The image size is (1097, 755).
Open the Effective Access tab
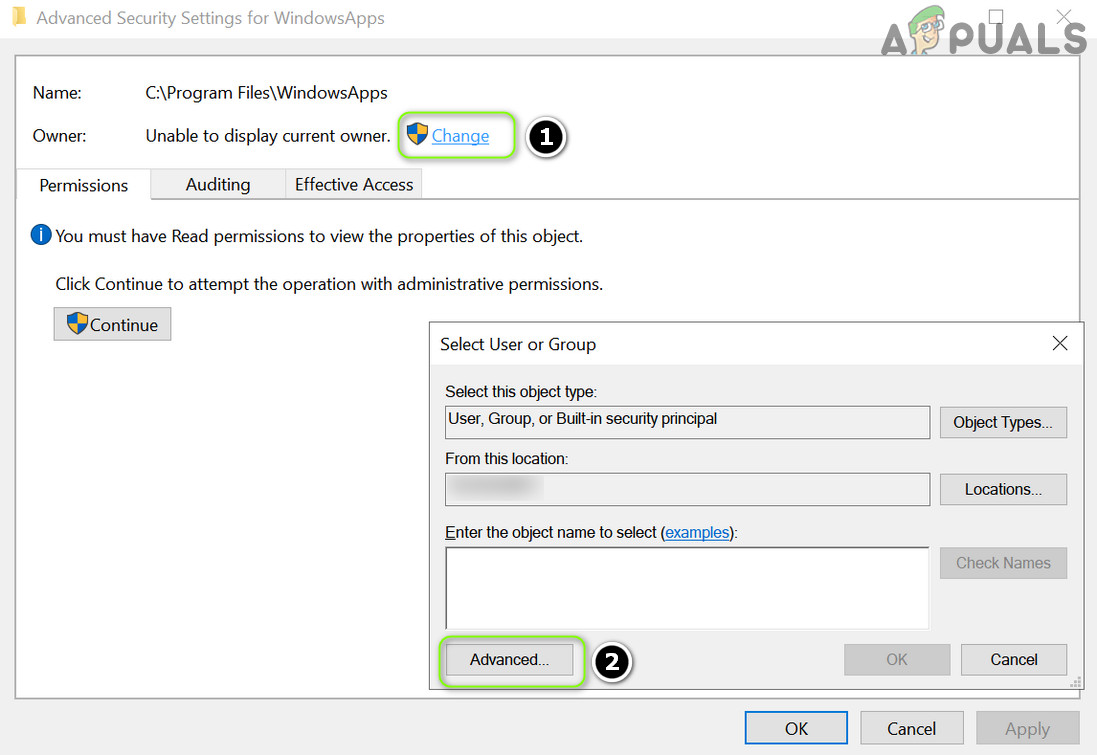pyautogui.click(x=353, y=185)
